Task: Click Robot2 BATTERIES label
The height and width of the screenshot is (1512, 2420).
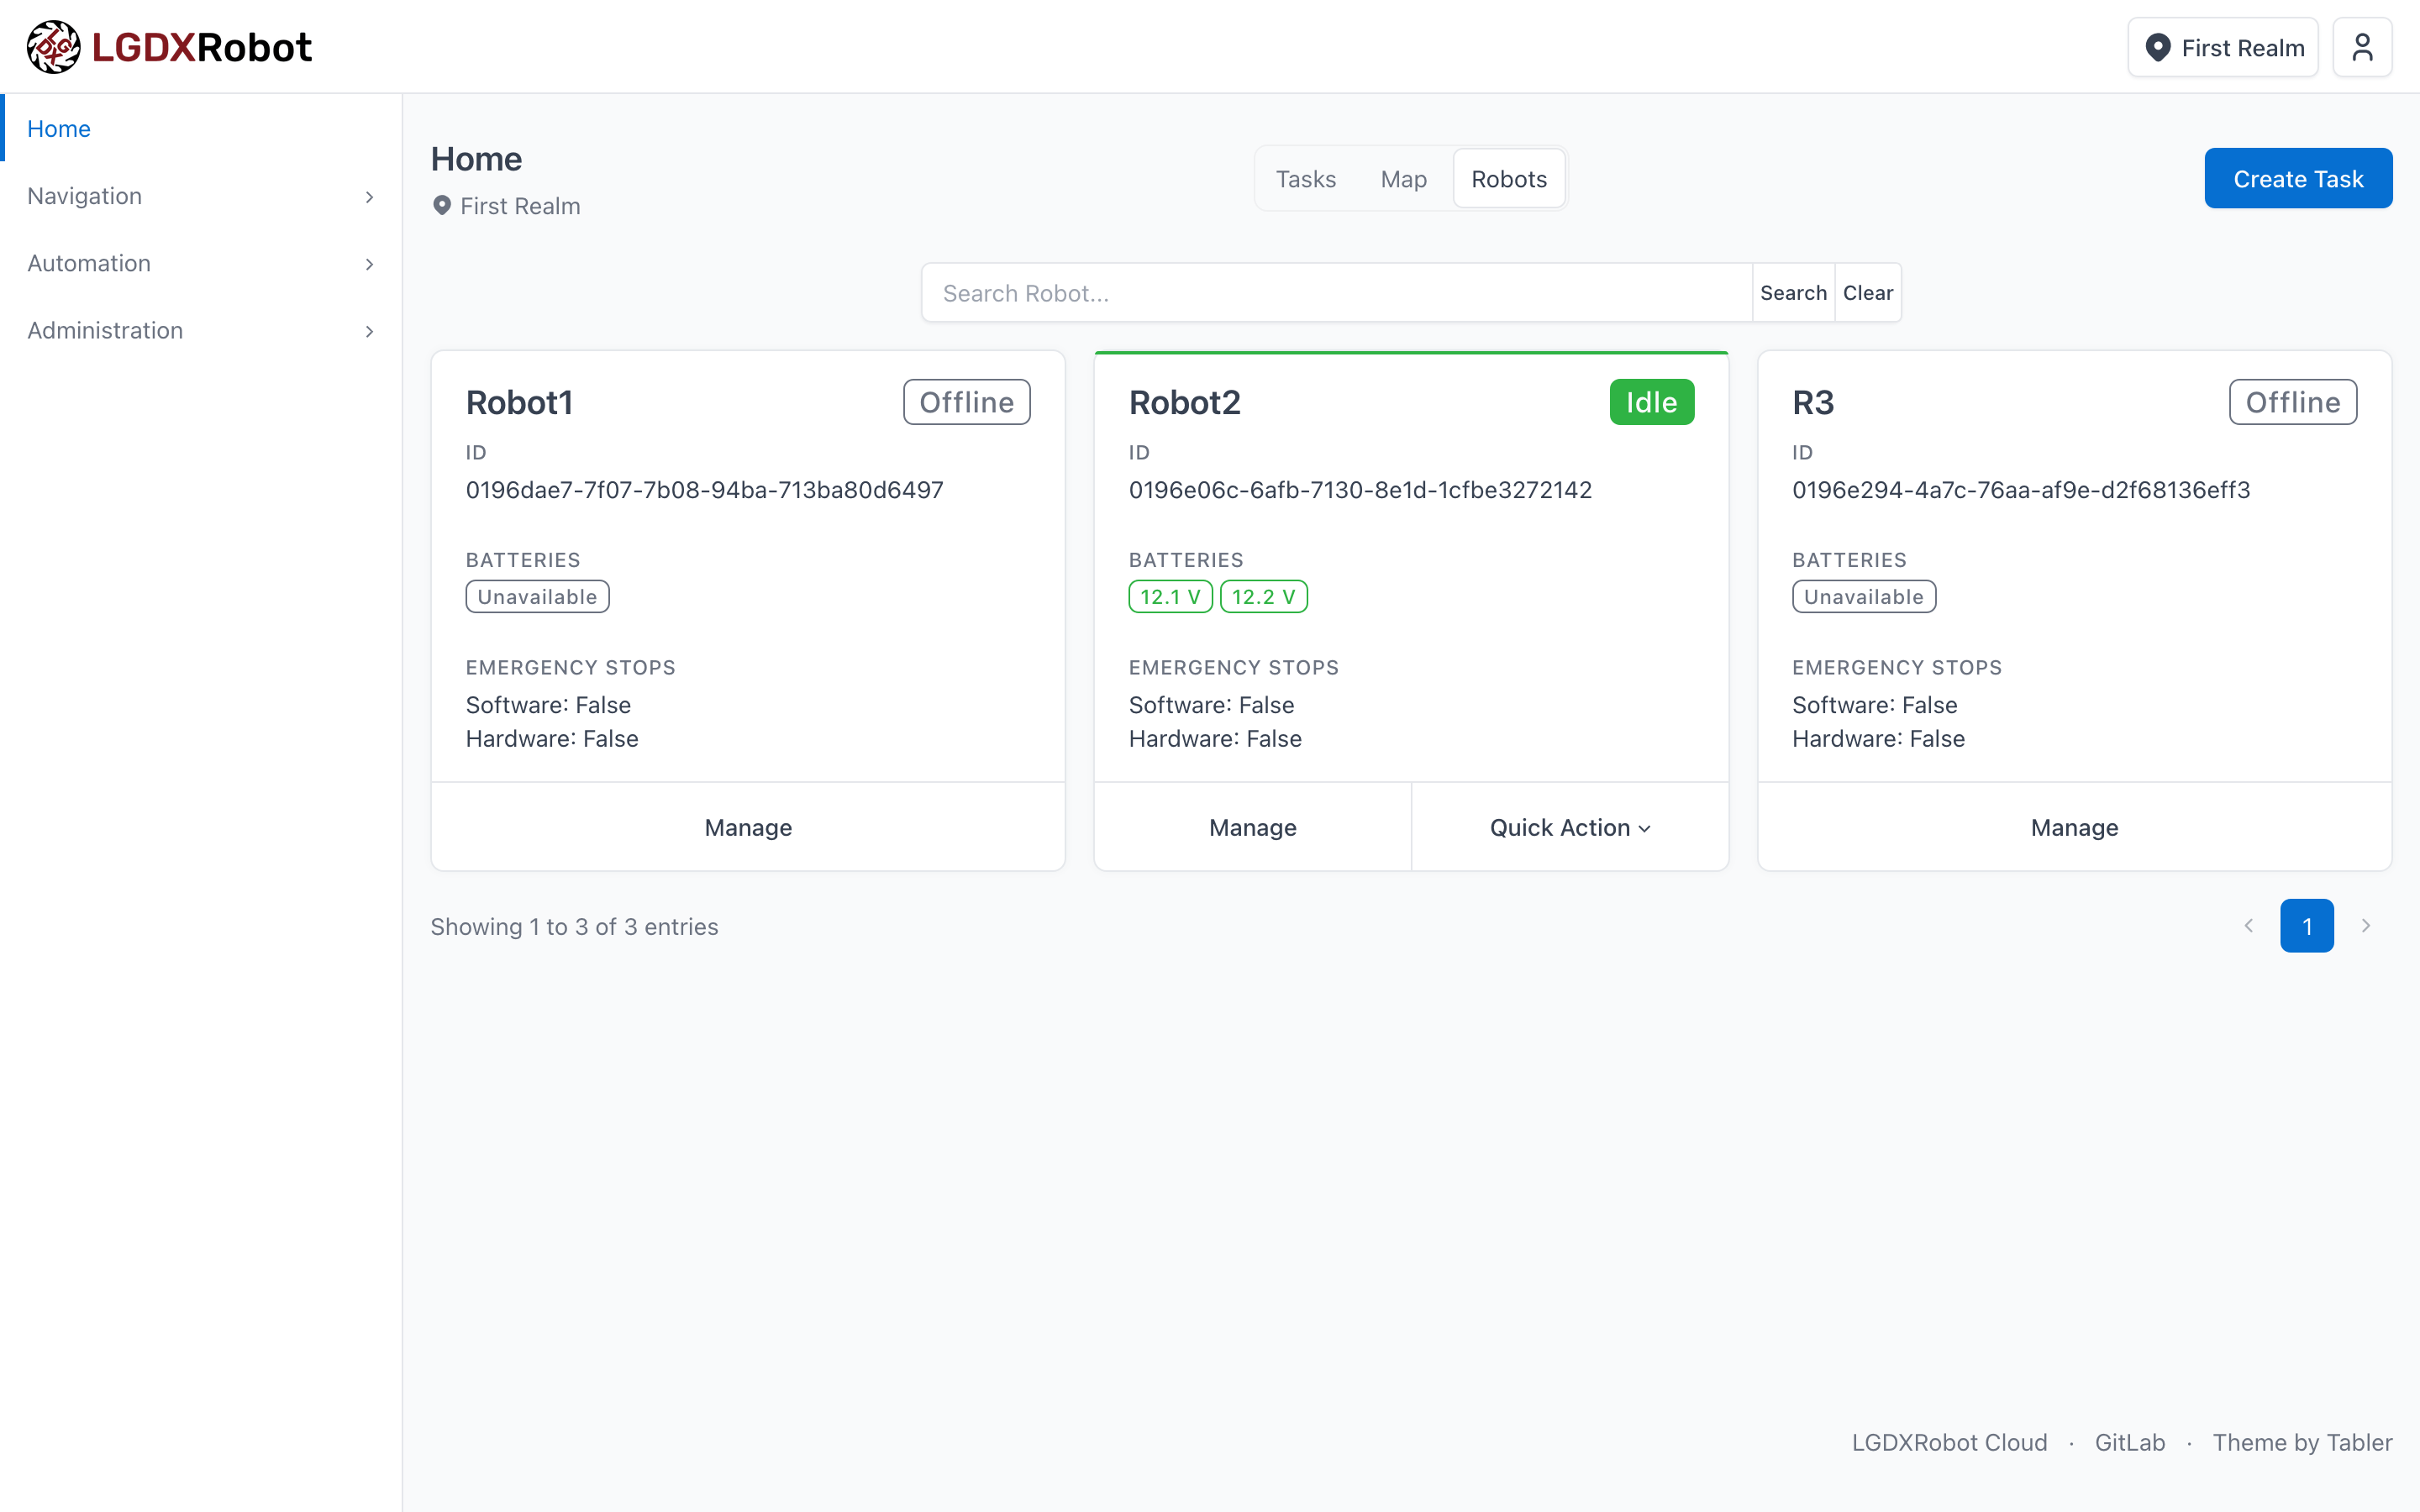Action: [1186, 560]
